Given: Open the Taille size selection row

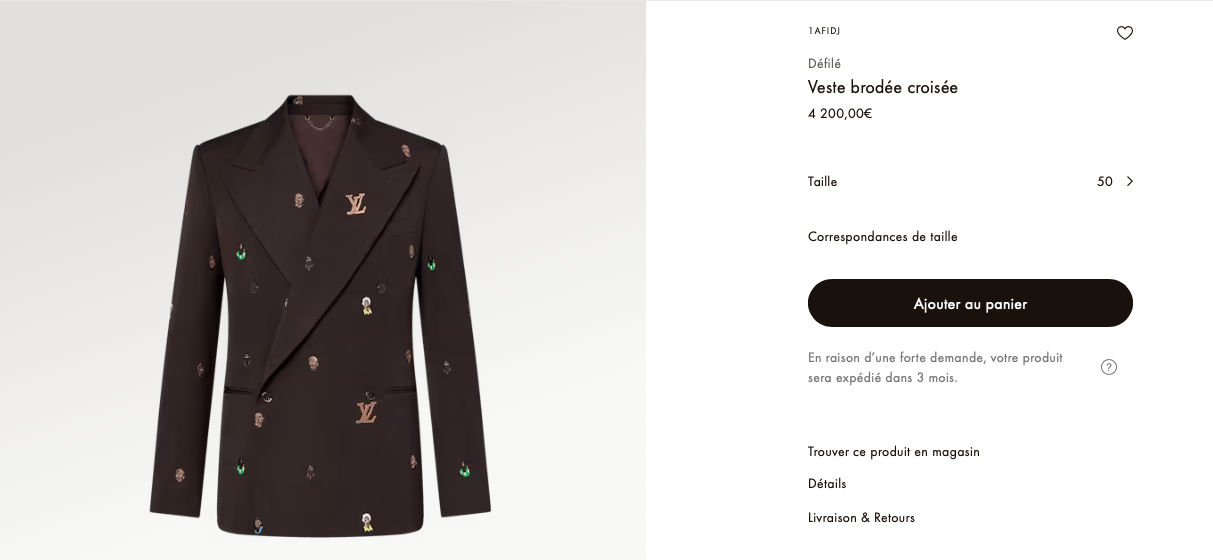Looking at the screenshot, I should coord(822,182).
